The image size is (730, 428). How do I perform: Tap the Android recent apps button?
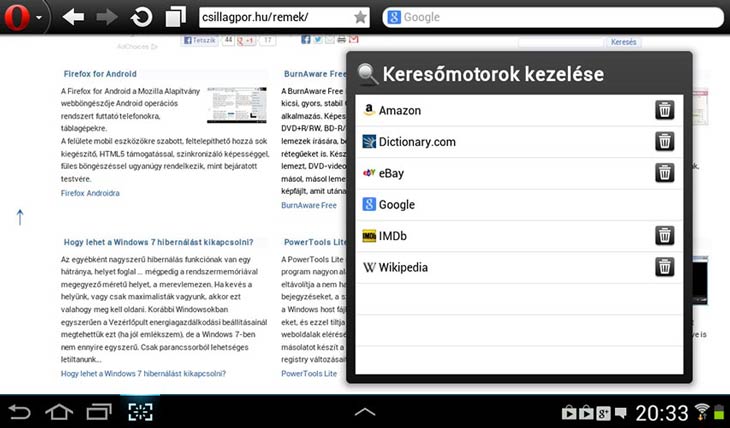click(x=99, y=412)
